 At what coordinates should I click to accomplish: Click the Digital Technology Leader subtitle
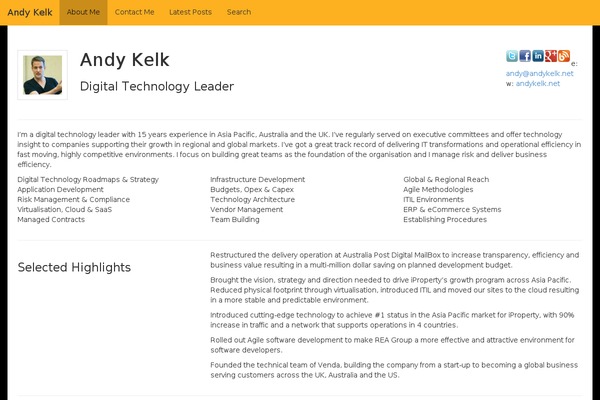click(157, 87)
